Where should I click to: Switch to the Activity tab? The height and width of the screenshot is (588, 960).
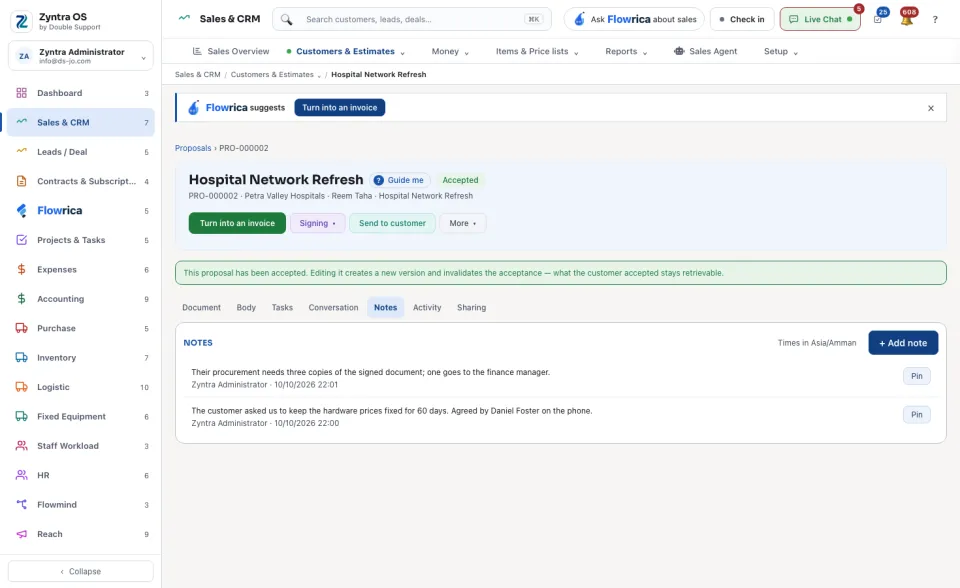click(x=427, y=307)
